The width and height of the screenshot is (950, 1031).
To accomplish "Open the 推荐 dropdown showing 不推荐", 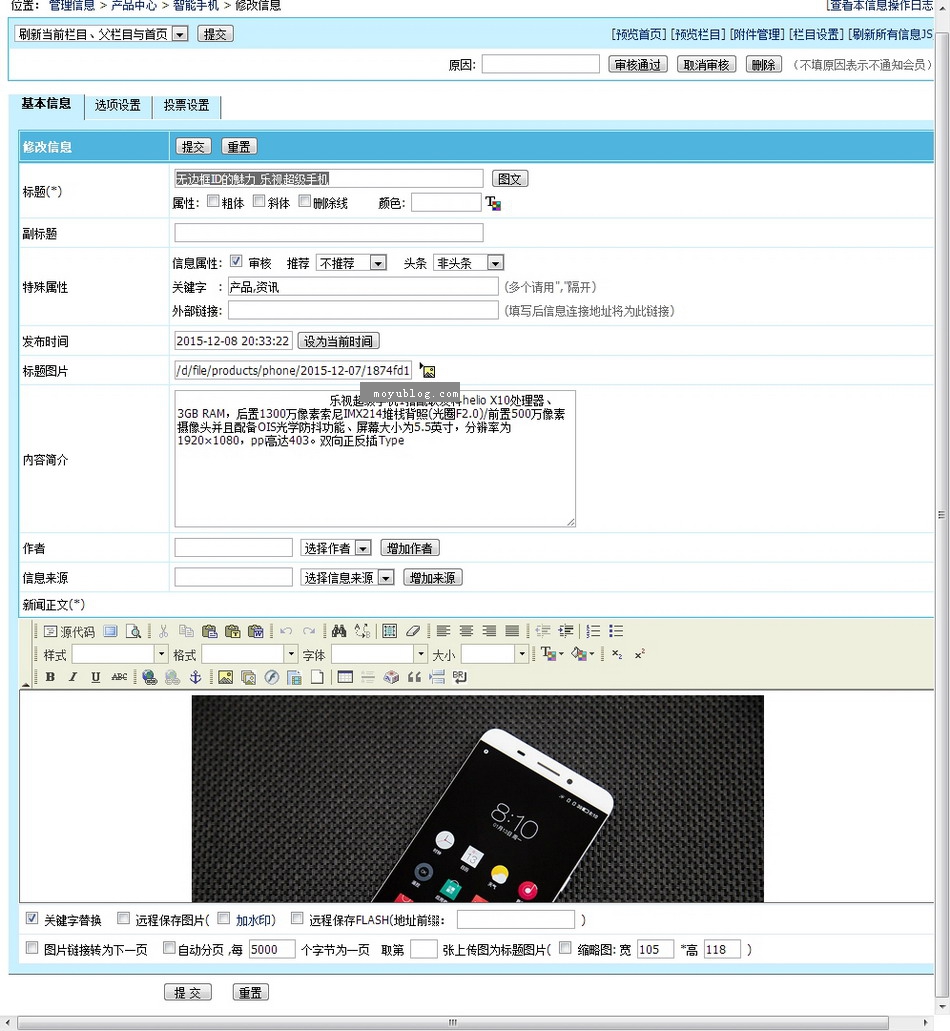I will point(351,263).
